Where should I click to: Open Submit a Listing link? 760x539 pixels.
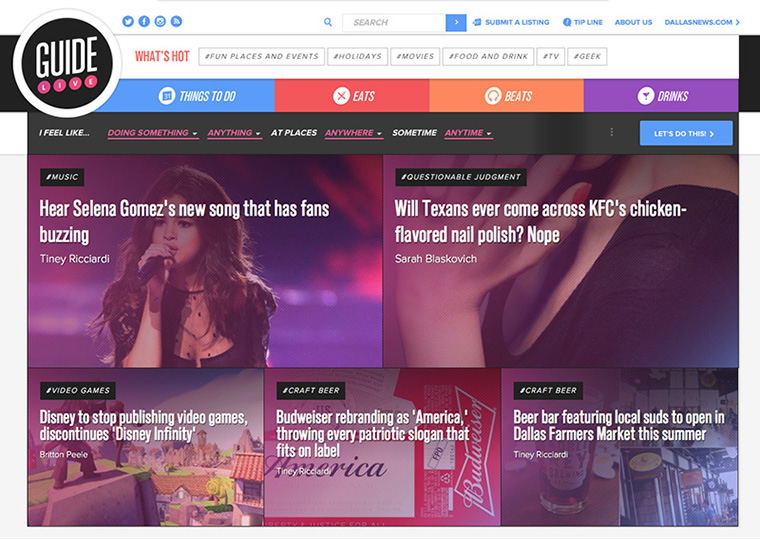(x=517, y=22)
